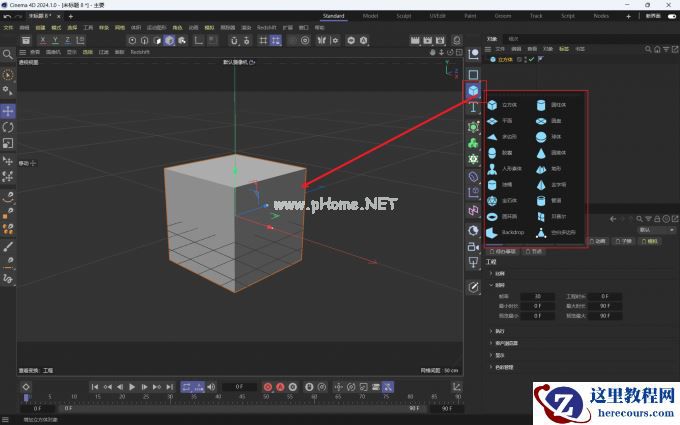Select the Cube object in Object Manager

tap(505, 59)
